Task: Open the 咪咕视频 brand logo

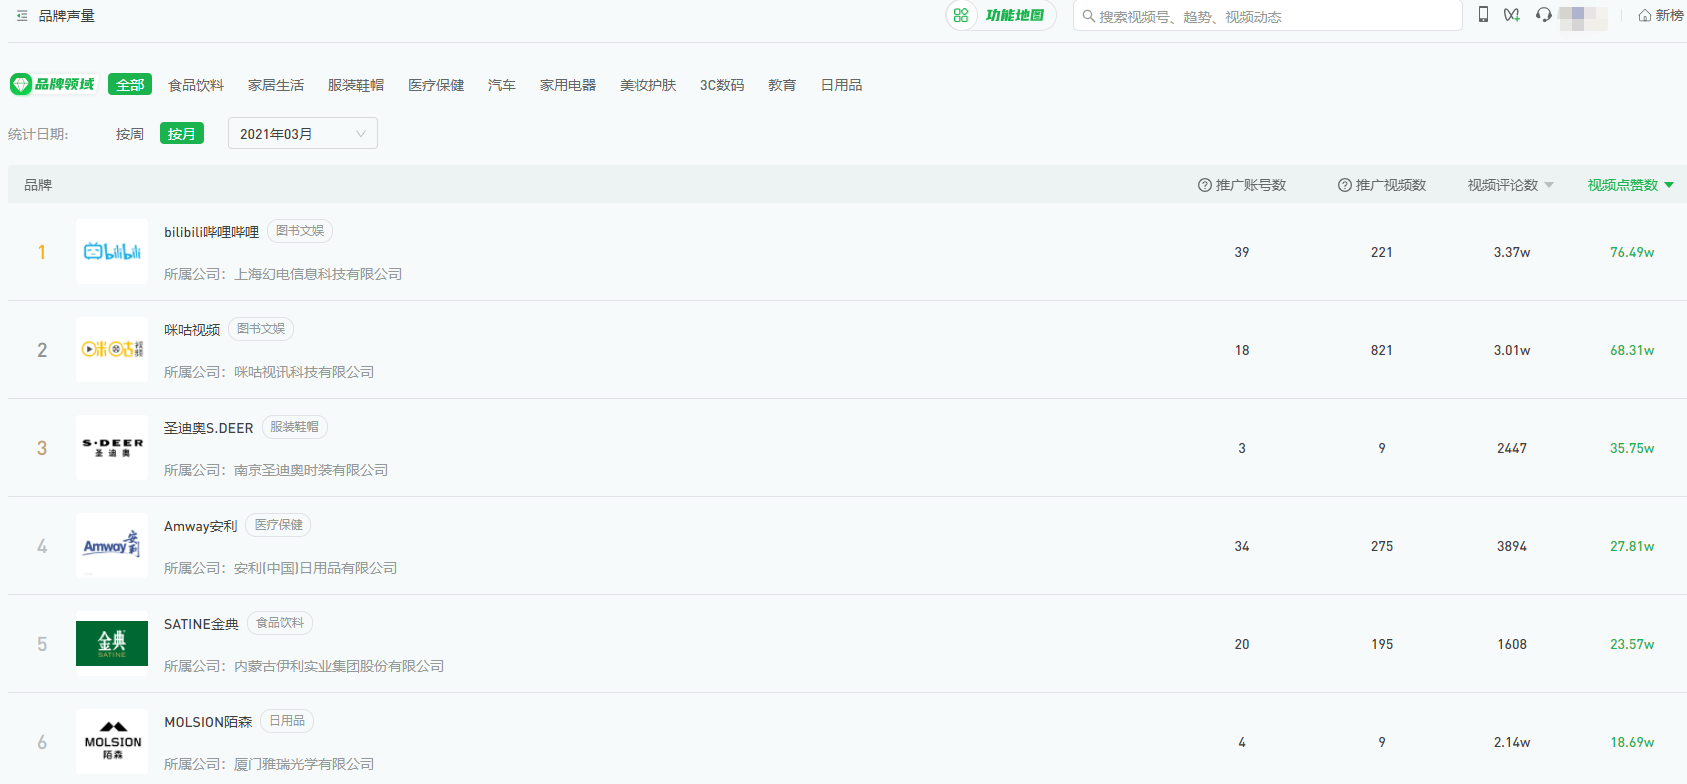Action: click(x=112, y=350)
